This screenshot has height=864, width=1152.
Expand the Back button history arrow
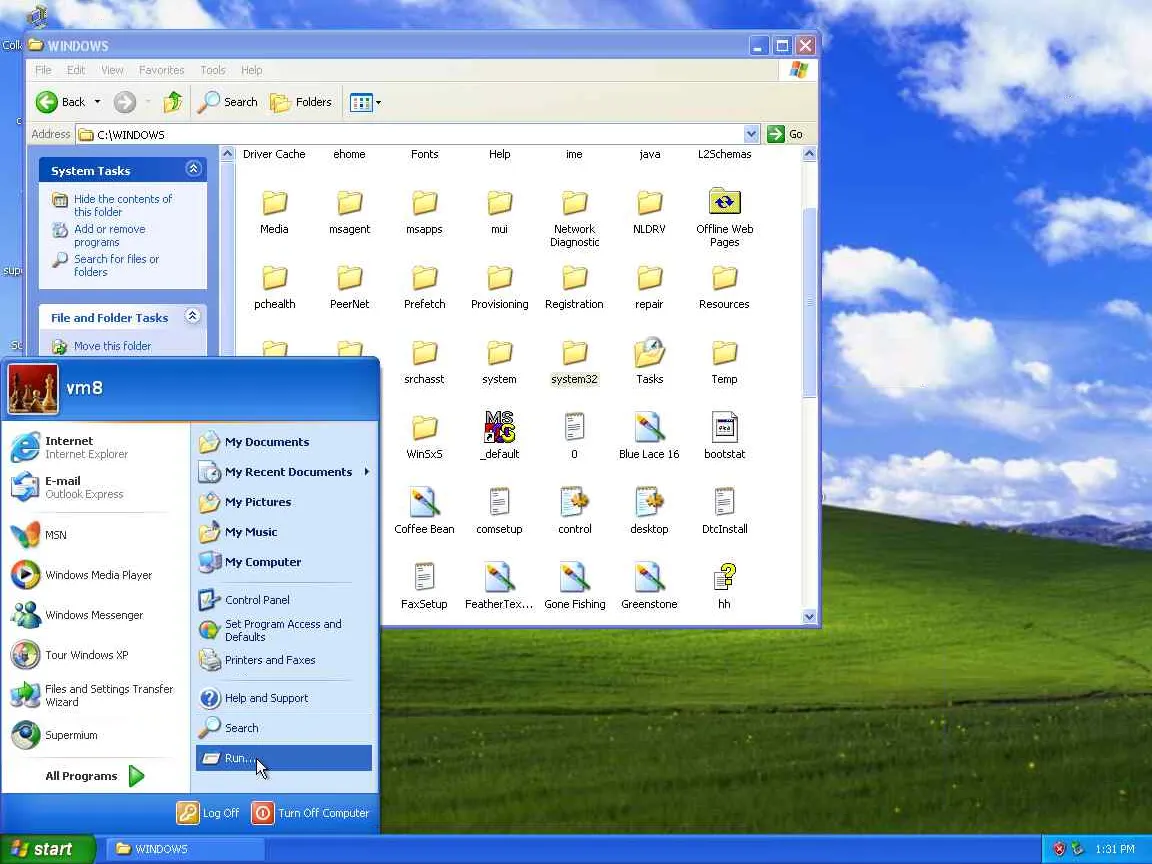(x=97, y=102)
